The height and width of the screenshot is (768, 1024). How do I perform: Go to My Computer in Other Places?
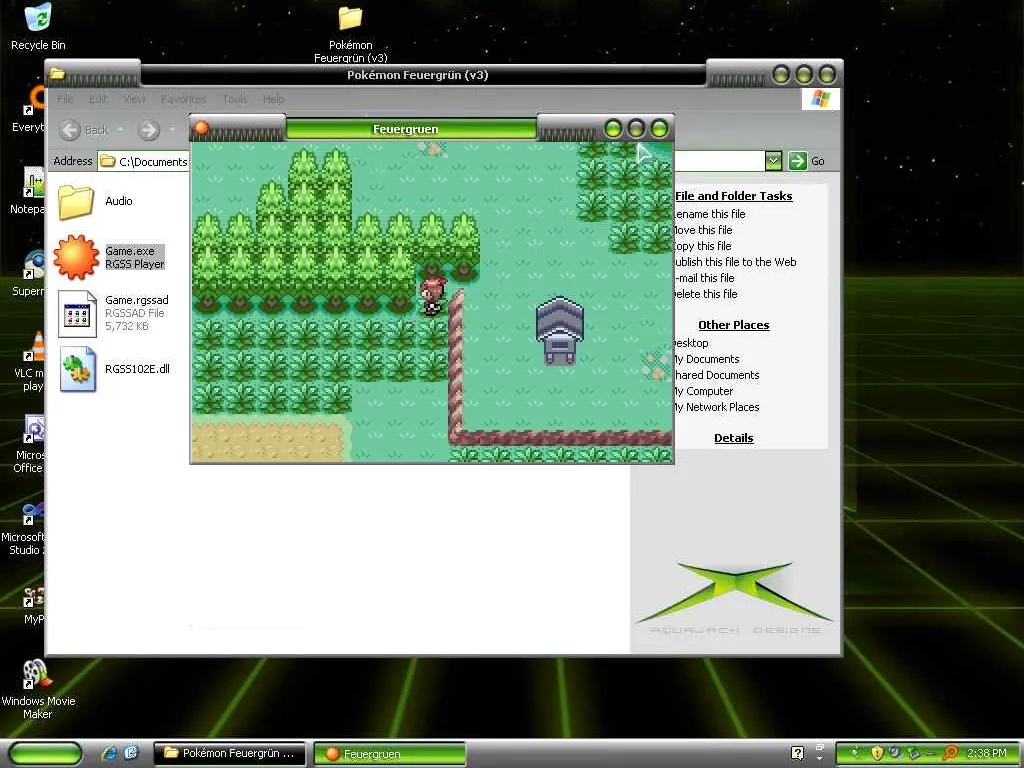[x=704, y=391]
